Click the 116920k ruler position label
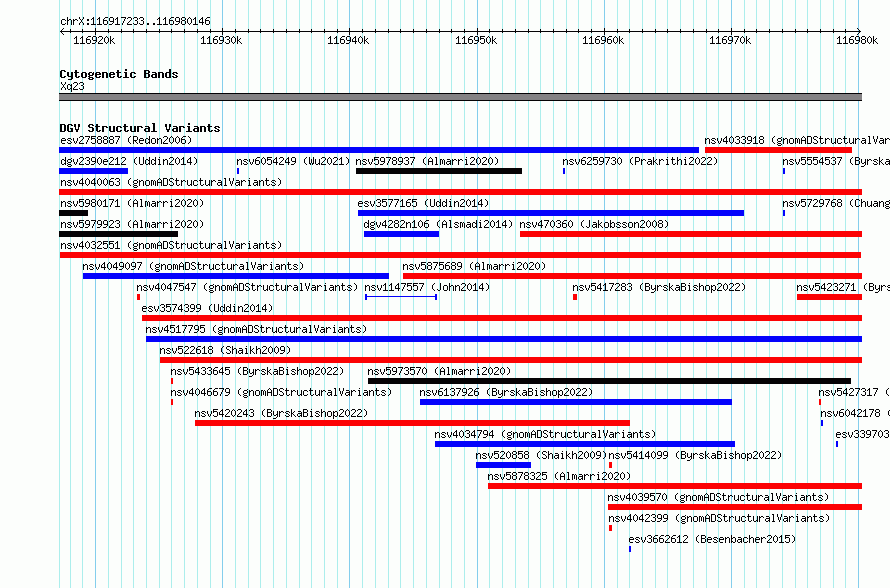Image resolution: width=890 pixels, height=588 pixels. click(94, 40)
